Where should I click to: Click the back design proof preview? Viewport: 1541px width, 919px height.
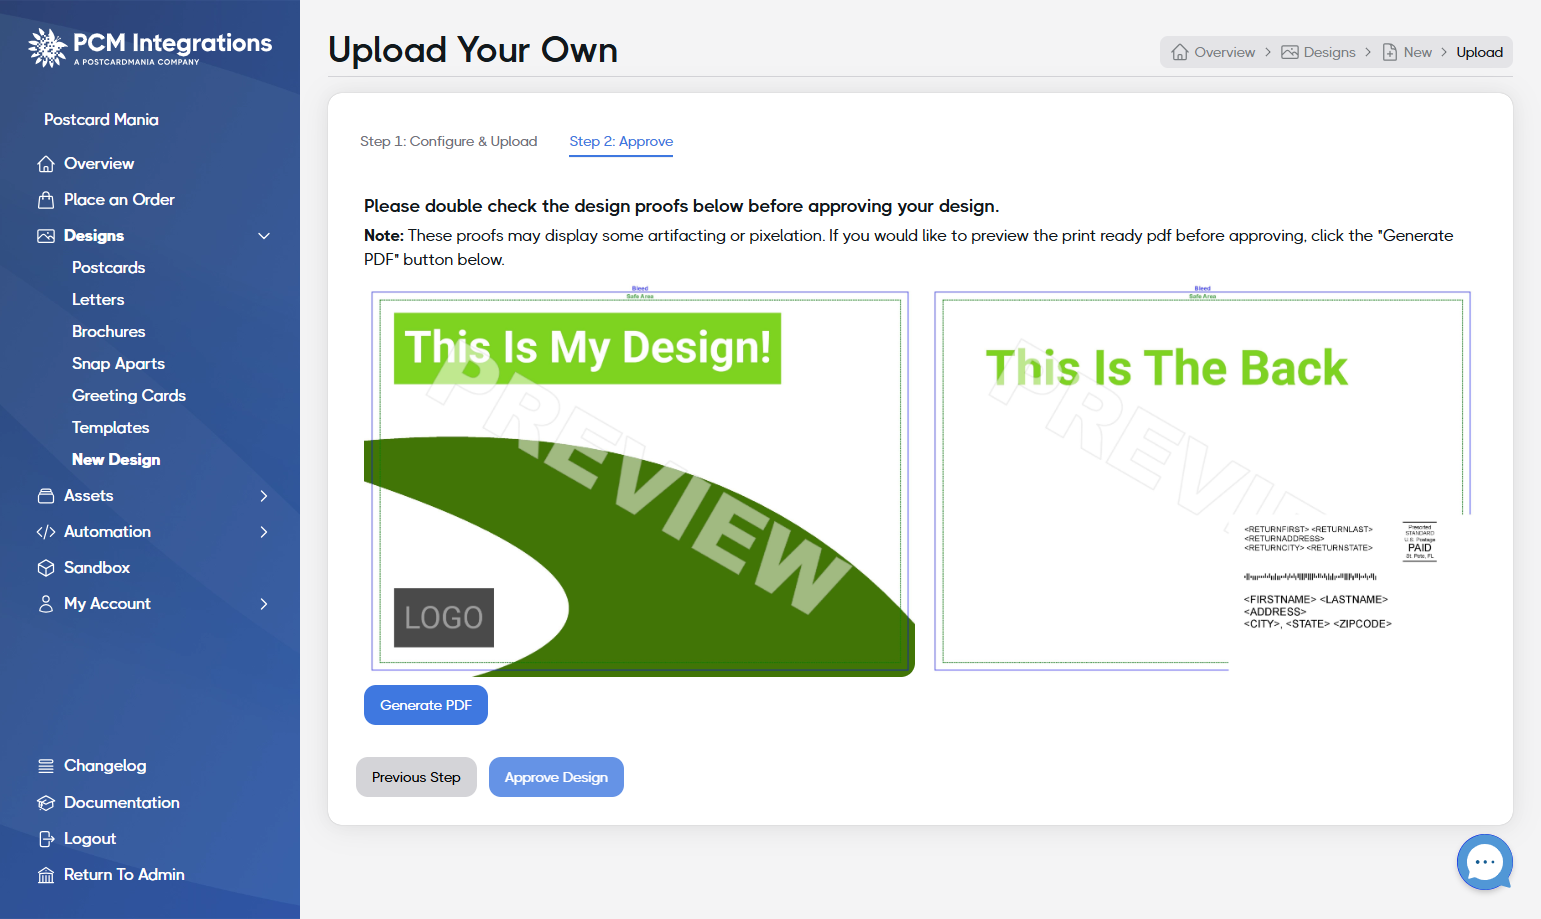[x=1202, y=480]
